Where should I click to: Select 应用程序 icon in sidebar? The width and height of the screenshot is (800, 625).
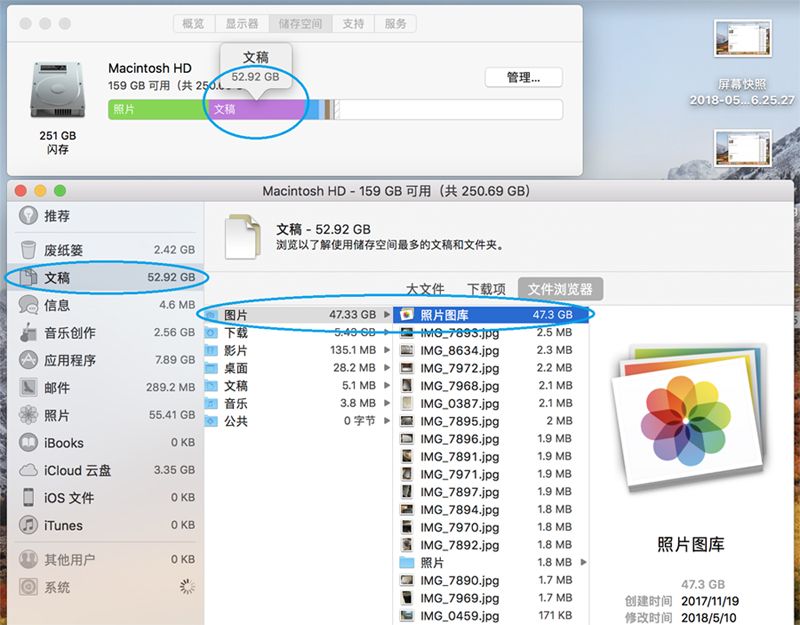(x=30, y=360)
